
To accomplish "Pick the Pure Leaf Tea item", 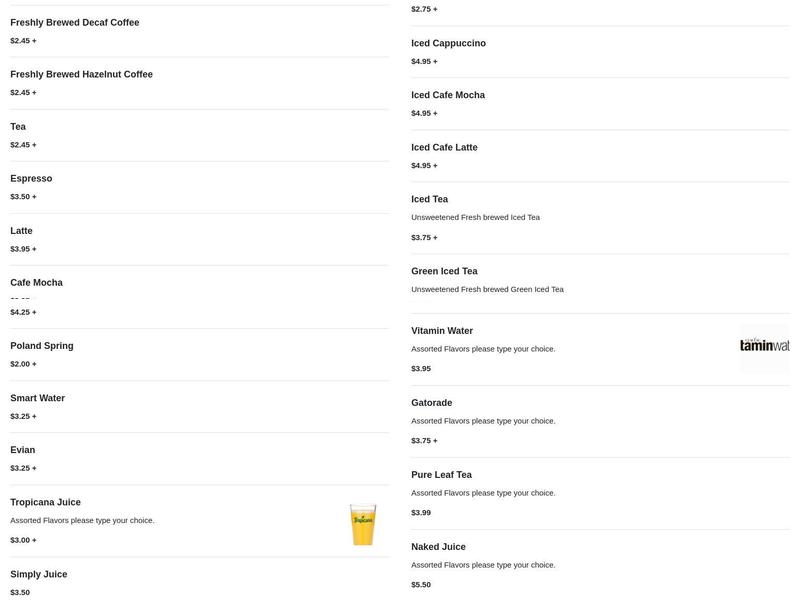I will pos(441,475).
